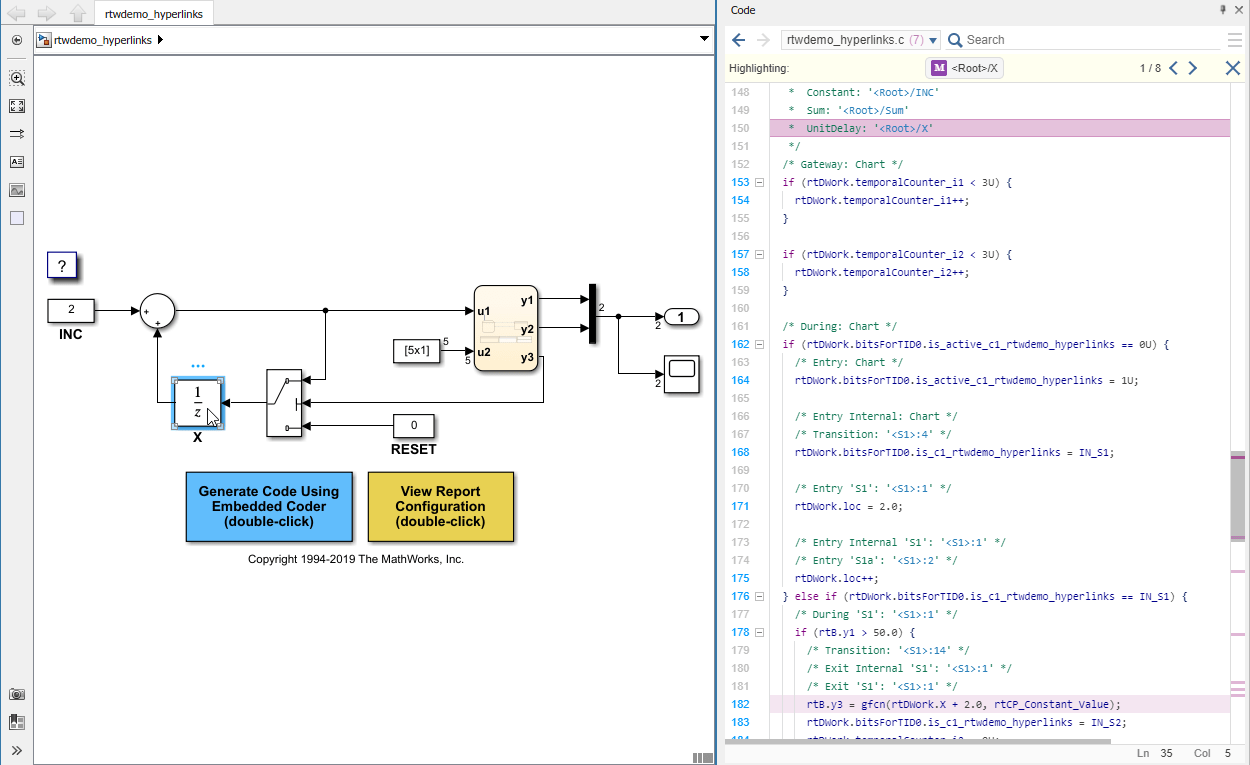
Task: Collapse the code fold at line 162
Action: 759,344
